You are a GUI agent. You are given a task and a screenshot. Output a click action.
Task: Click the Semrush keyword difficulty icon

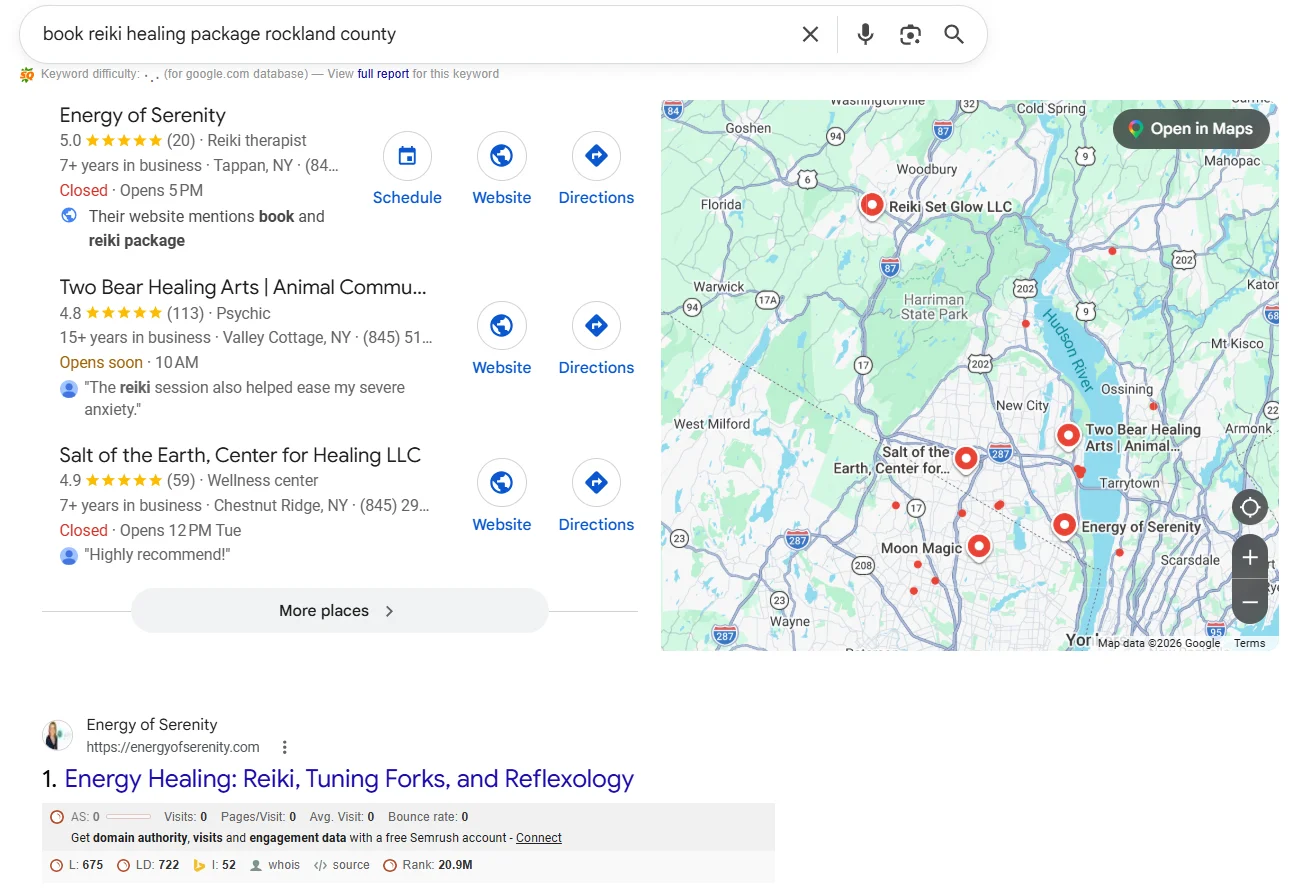(x=27, y=74)
